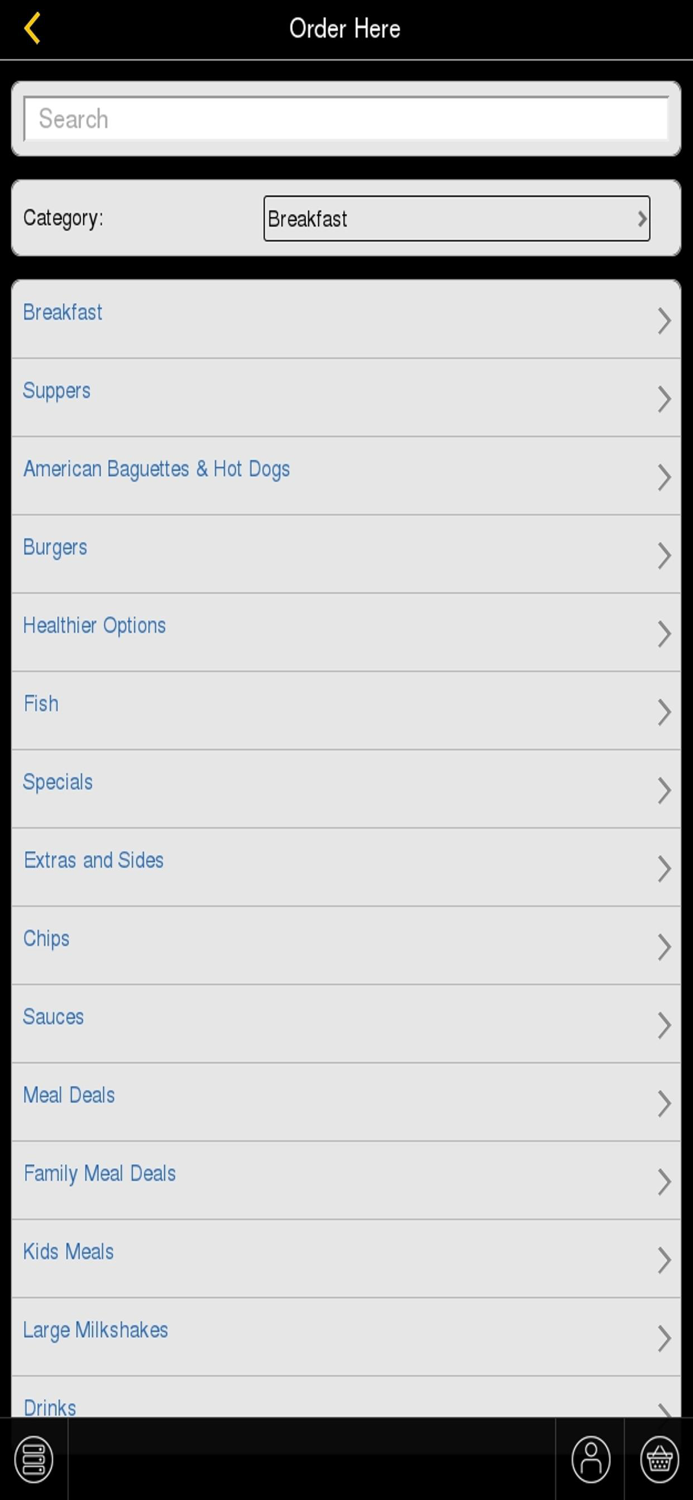Click the Search input field

346,119
